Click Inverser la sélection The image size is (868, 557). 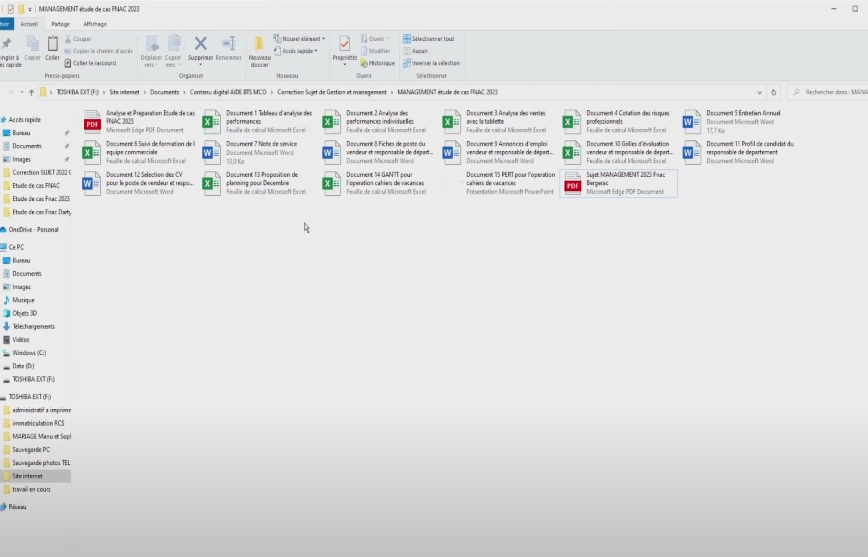tap(431, 63)
